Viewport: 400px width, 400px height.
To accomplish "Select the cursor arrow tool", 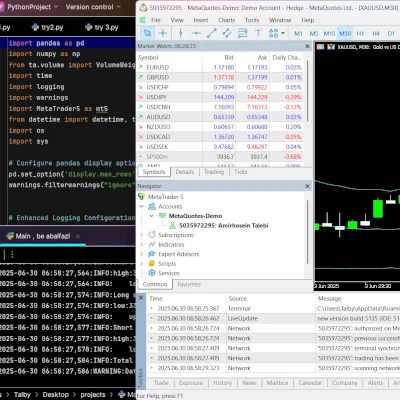I will (x=147, y=33).
